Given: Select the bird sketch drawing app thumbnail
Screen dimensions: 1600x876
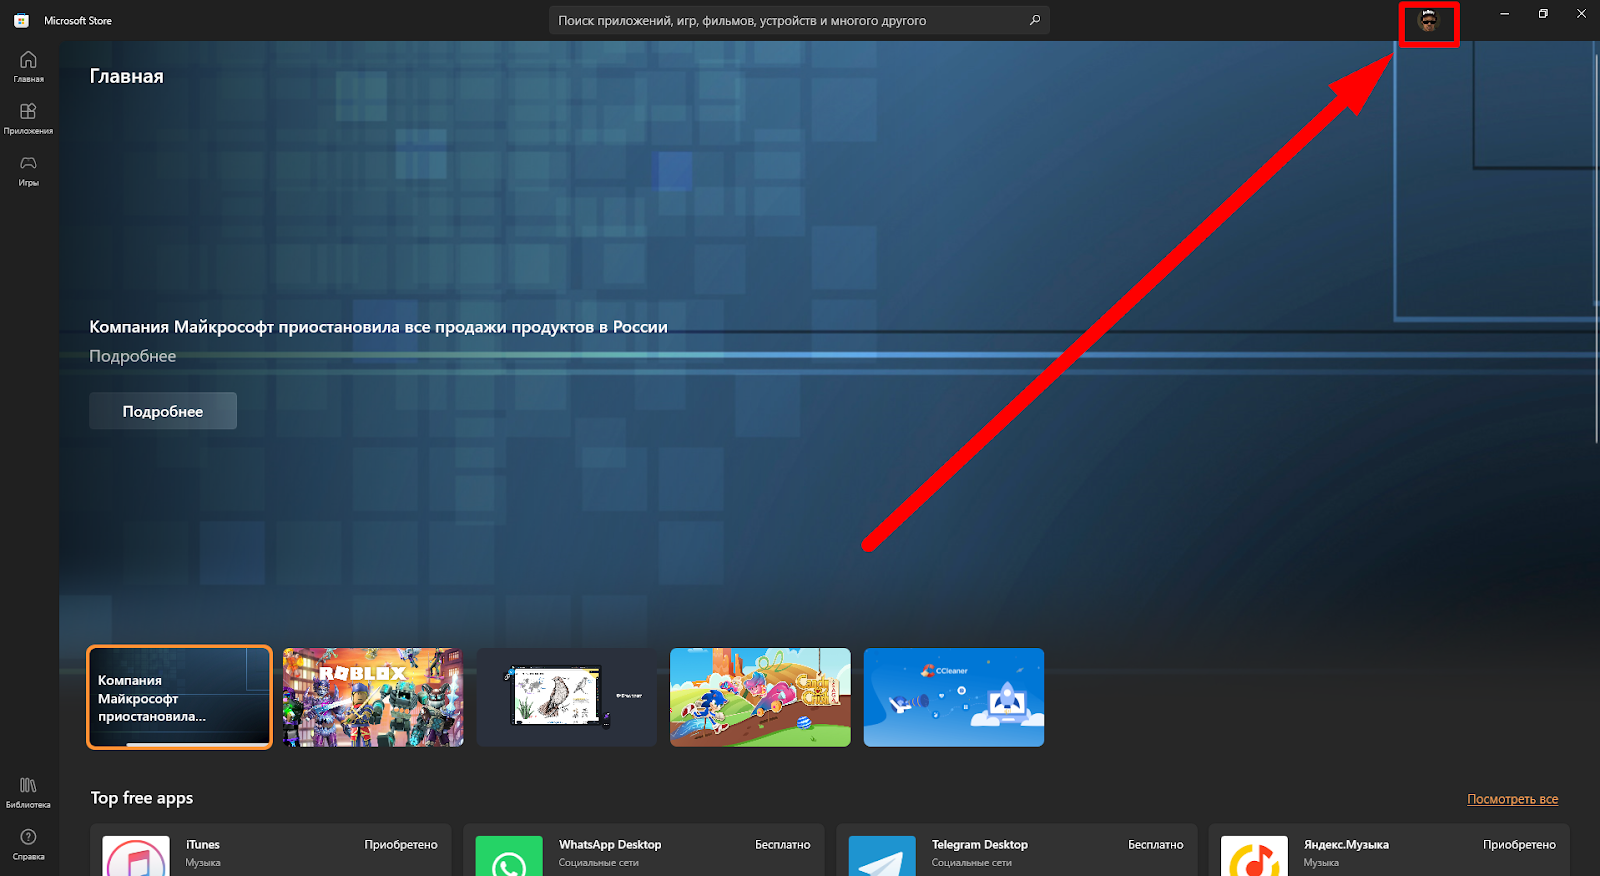Looking at the screenshot, I should pos(566,697).
